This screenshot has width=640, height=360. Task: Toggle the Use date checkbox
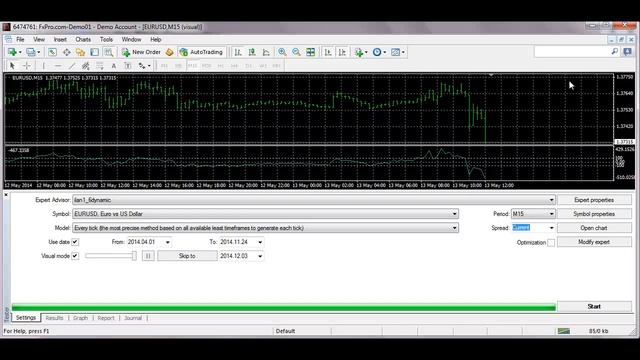(75, 242)
